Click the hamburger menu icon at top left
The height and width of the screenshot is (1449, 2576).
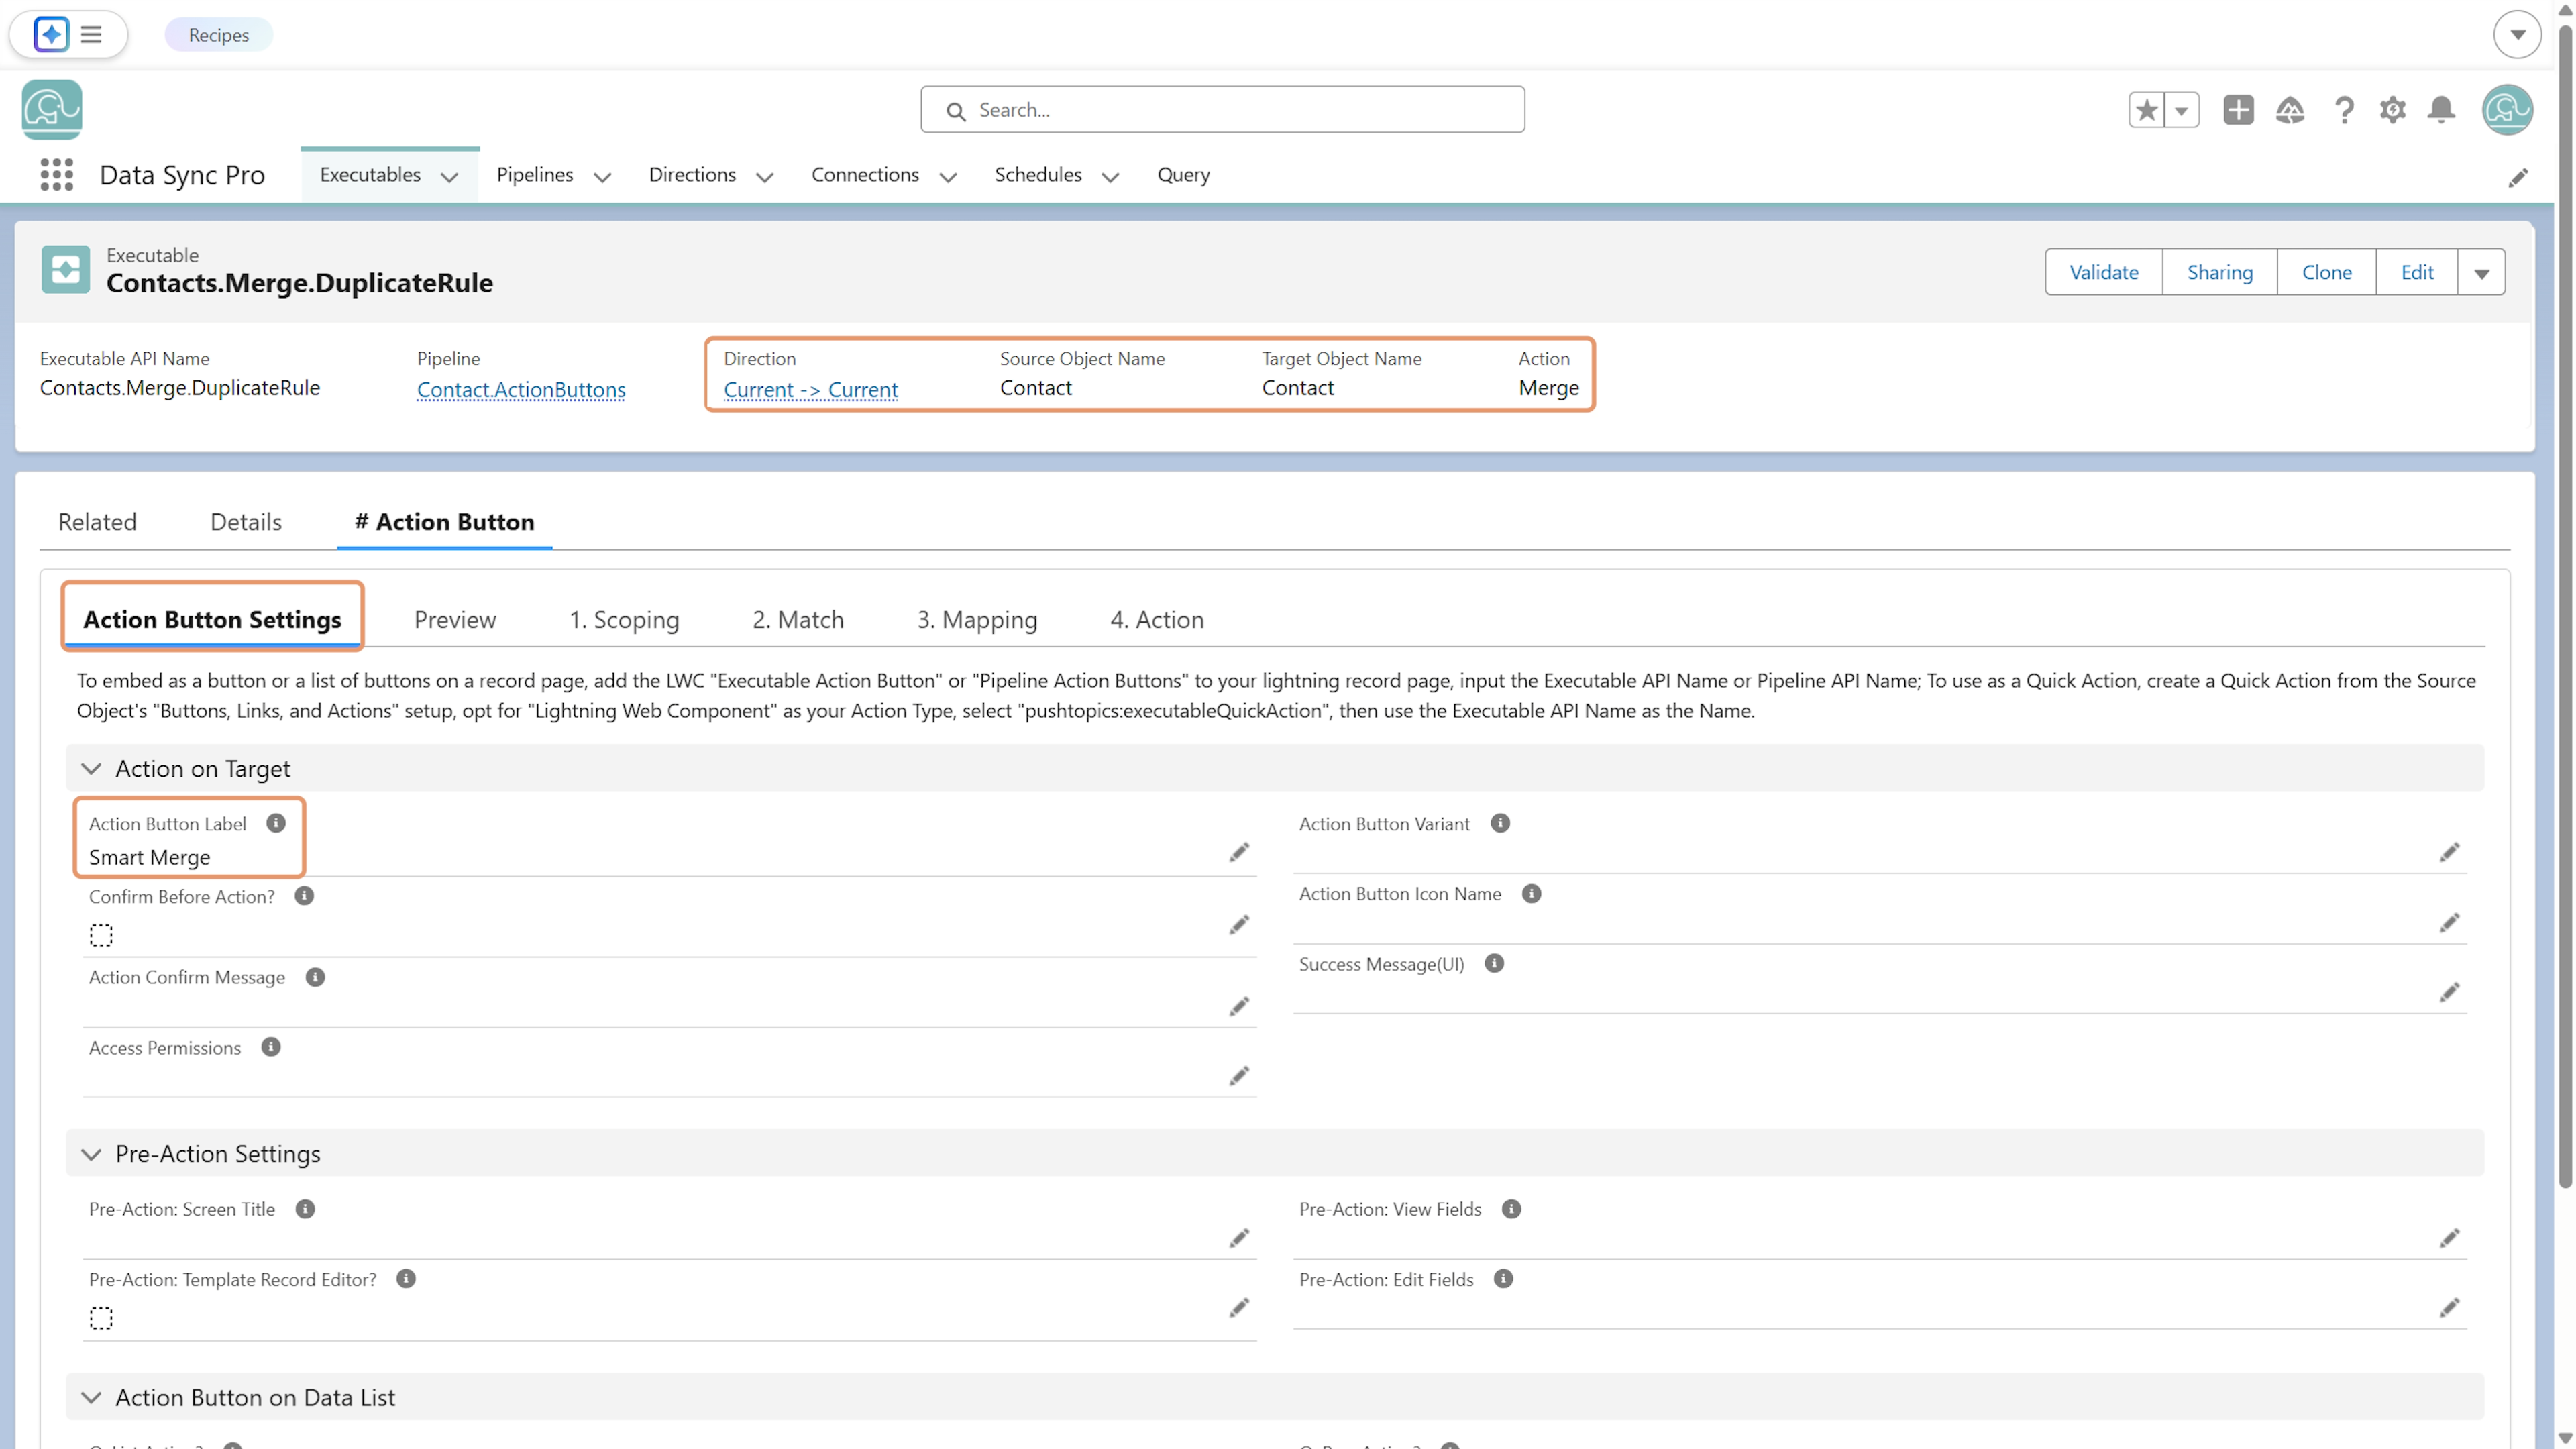tap(91, 35)
